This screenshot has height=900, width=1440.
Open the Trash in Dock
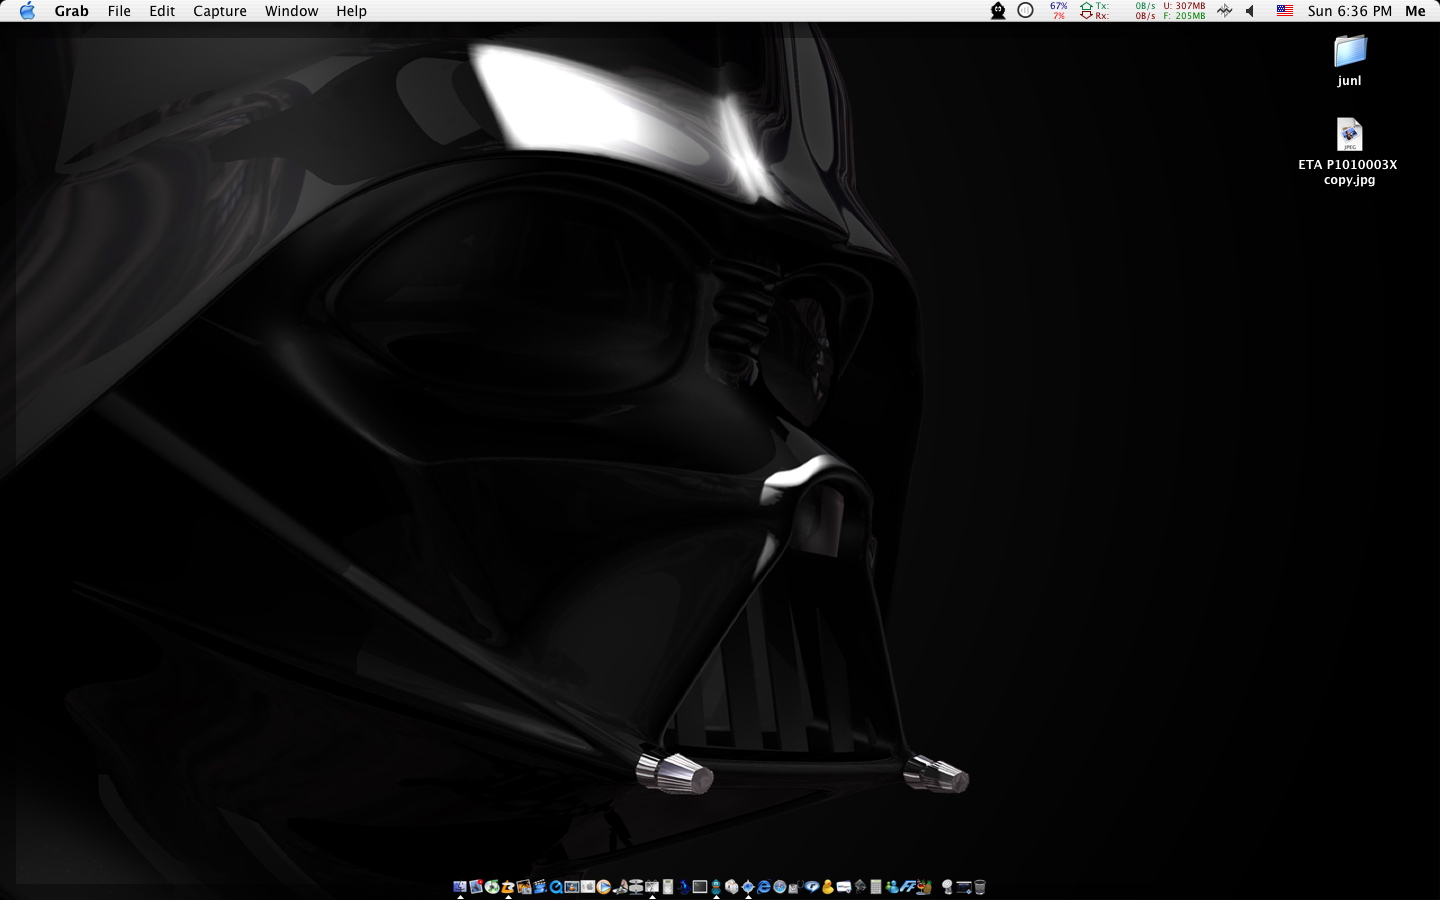coord(980,887)
